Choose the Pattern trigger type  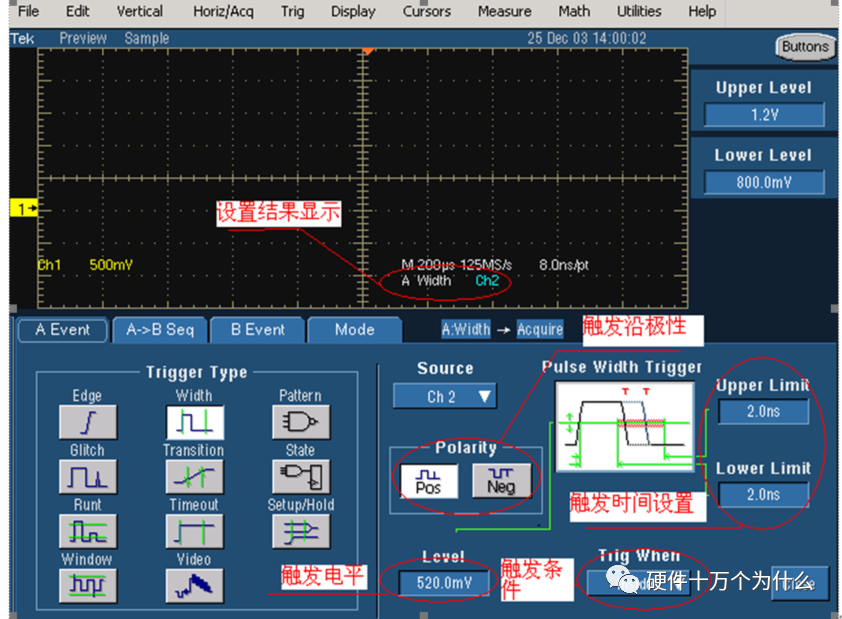click(x=298, y=420)
